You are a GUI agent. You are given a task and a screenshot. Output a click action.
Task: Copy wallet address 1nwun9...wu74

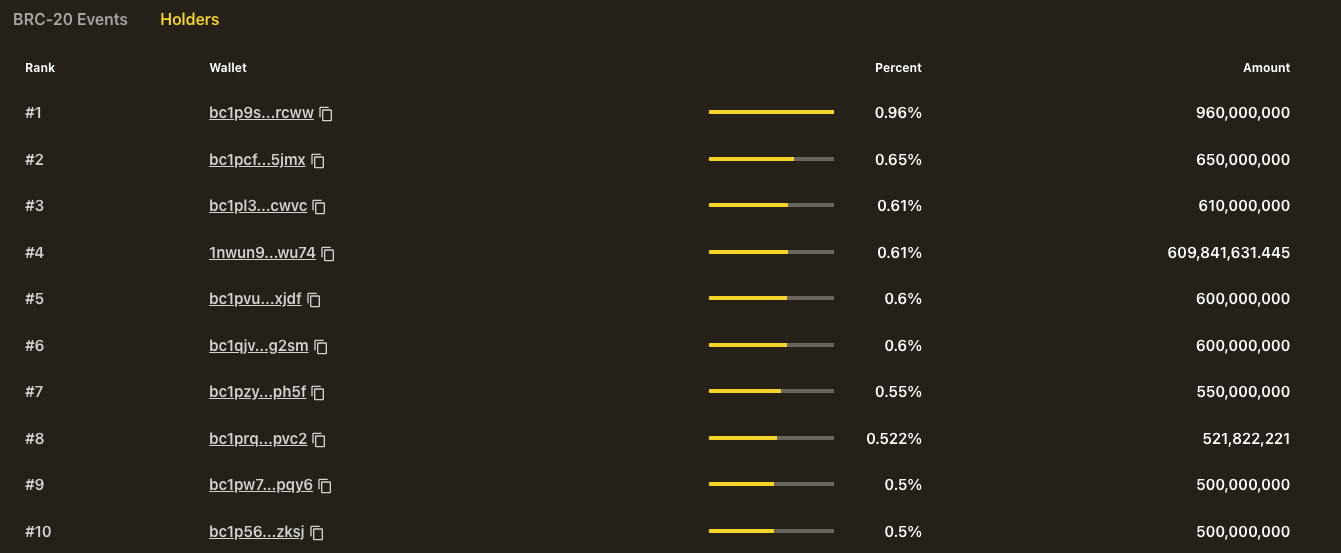click(328, 254)
